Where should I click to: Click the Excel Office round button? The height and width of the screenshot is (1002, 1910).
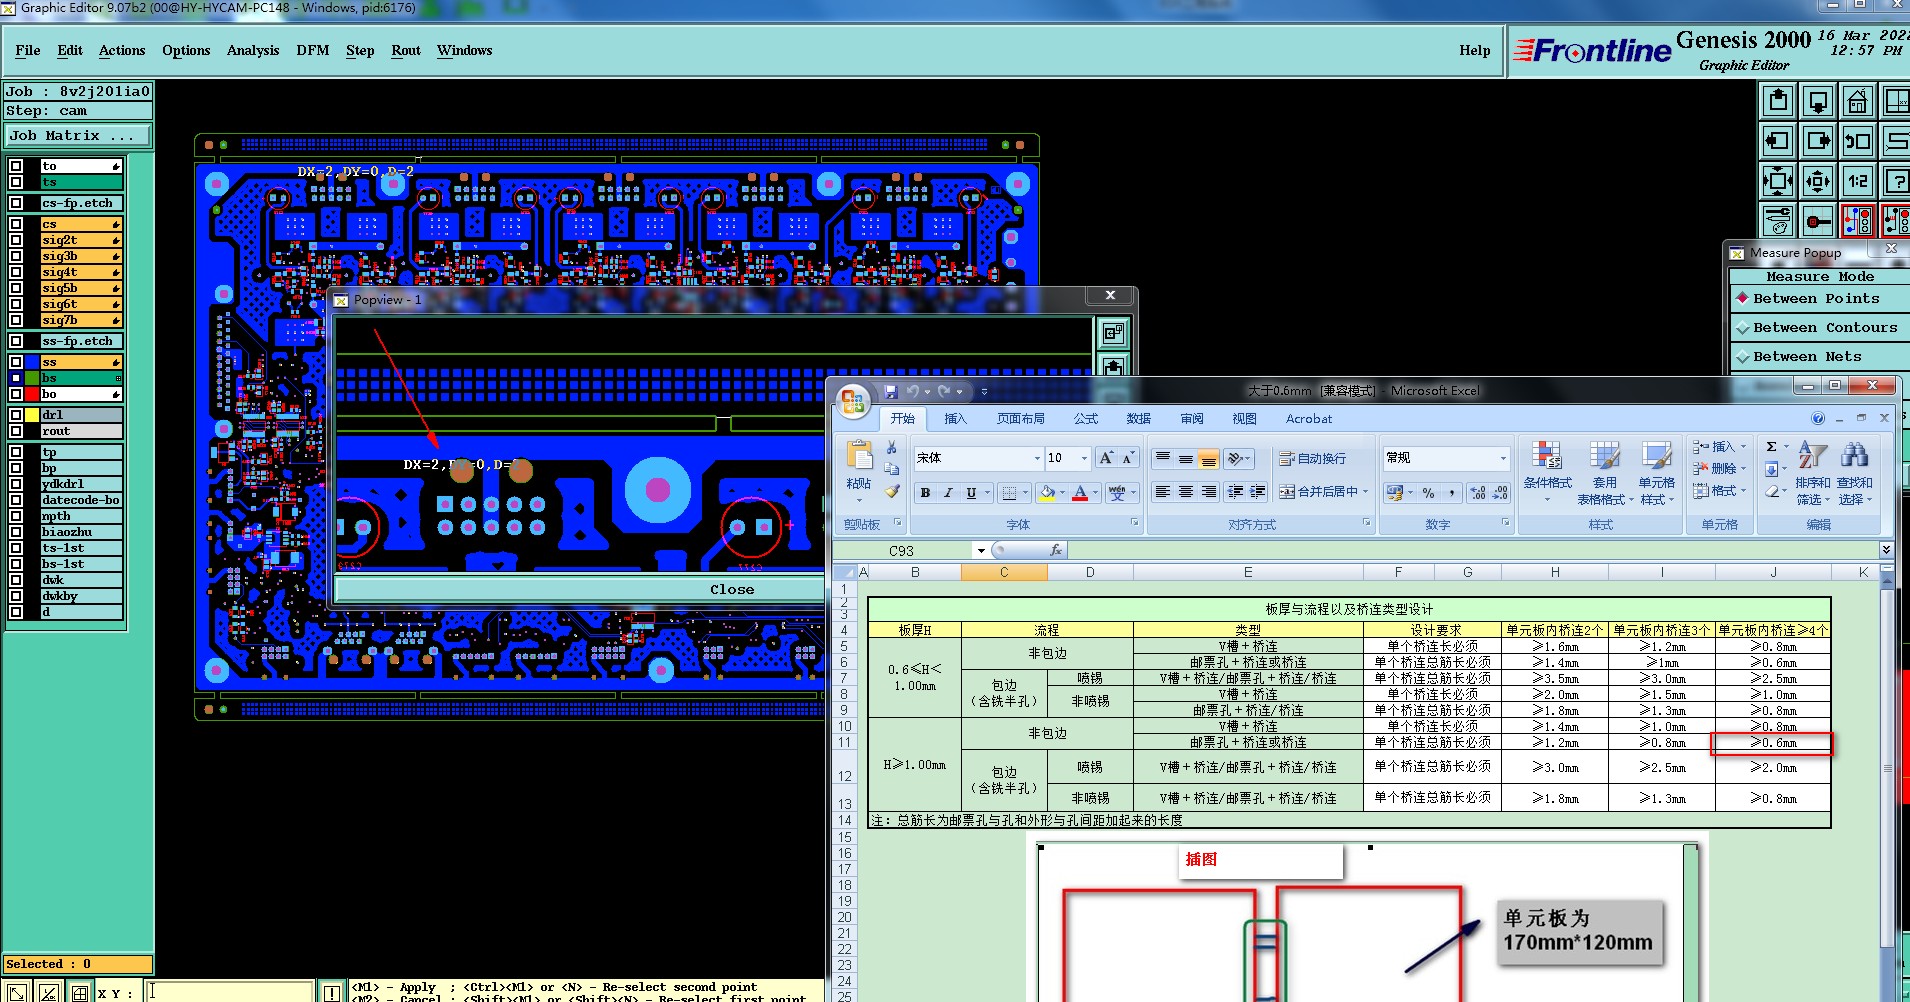[853, 401]
